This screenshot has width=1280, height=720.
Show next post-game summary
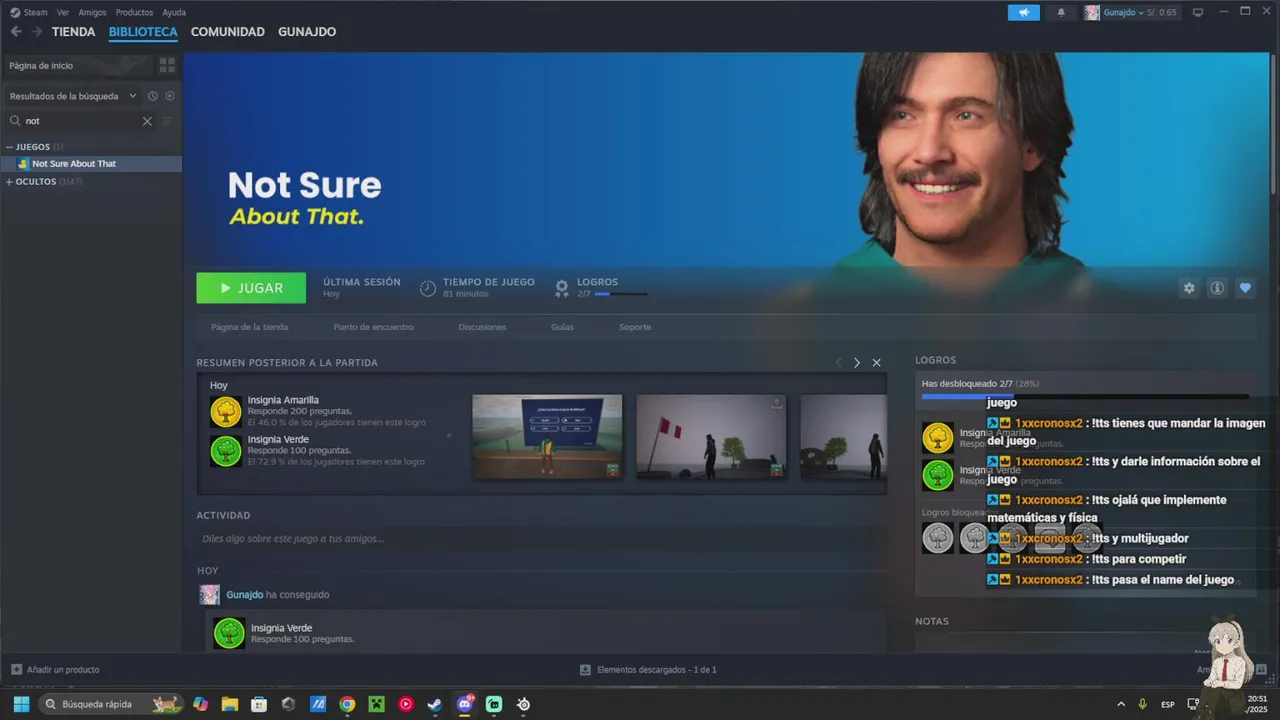pos(857,362)
